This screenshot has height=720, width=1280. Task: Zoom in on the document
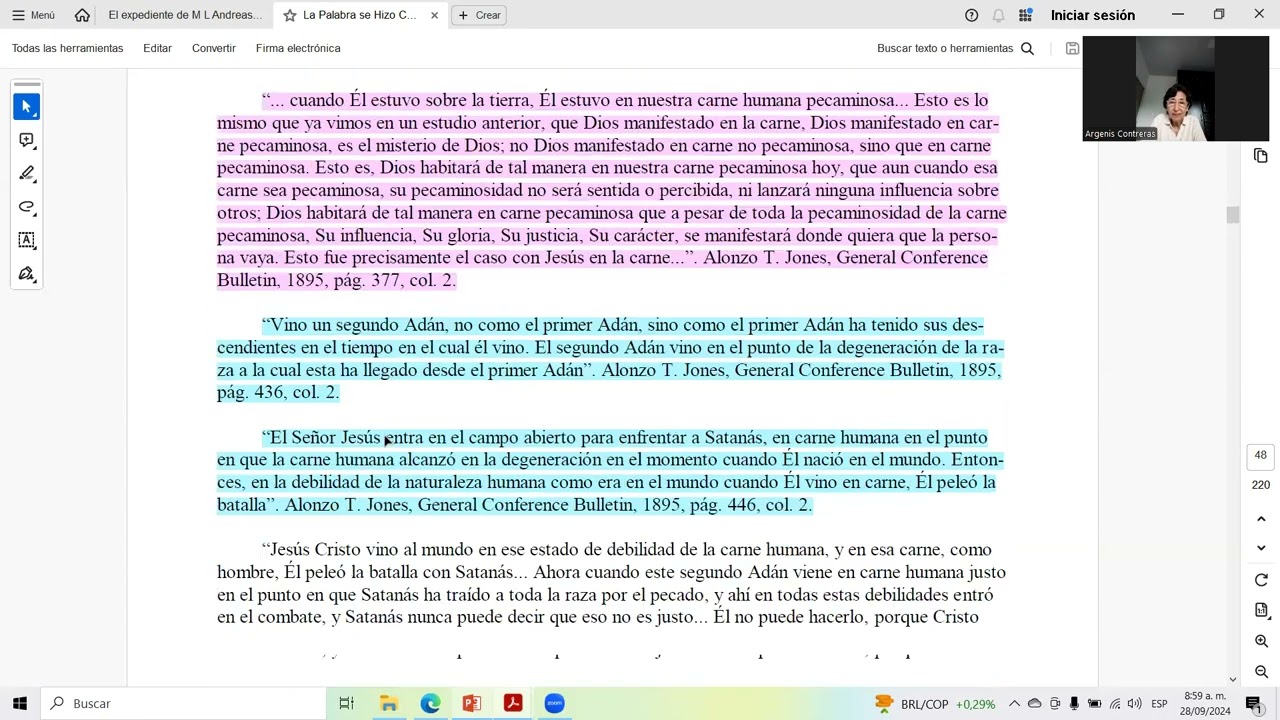click(x=1261, y=641)
